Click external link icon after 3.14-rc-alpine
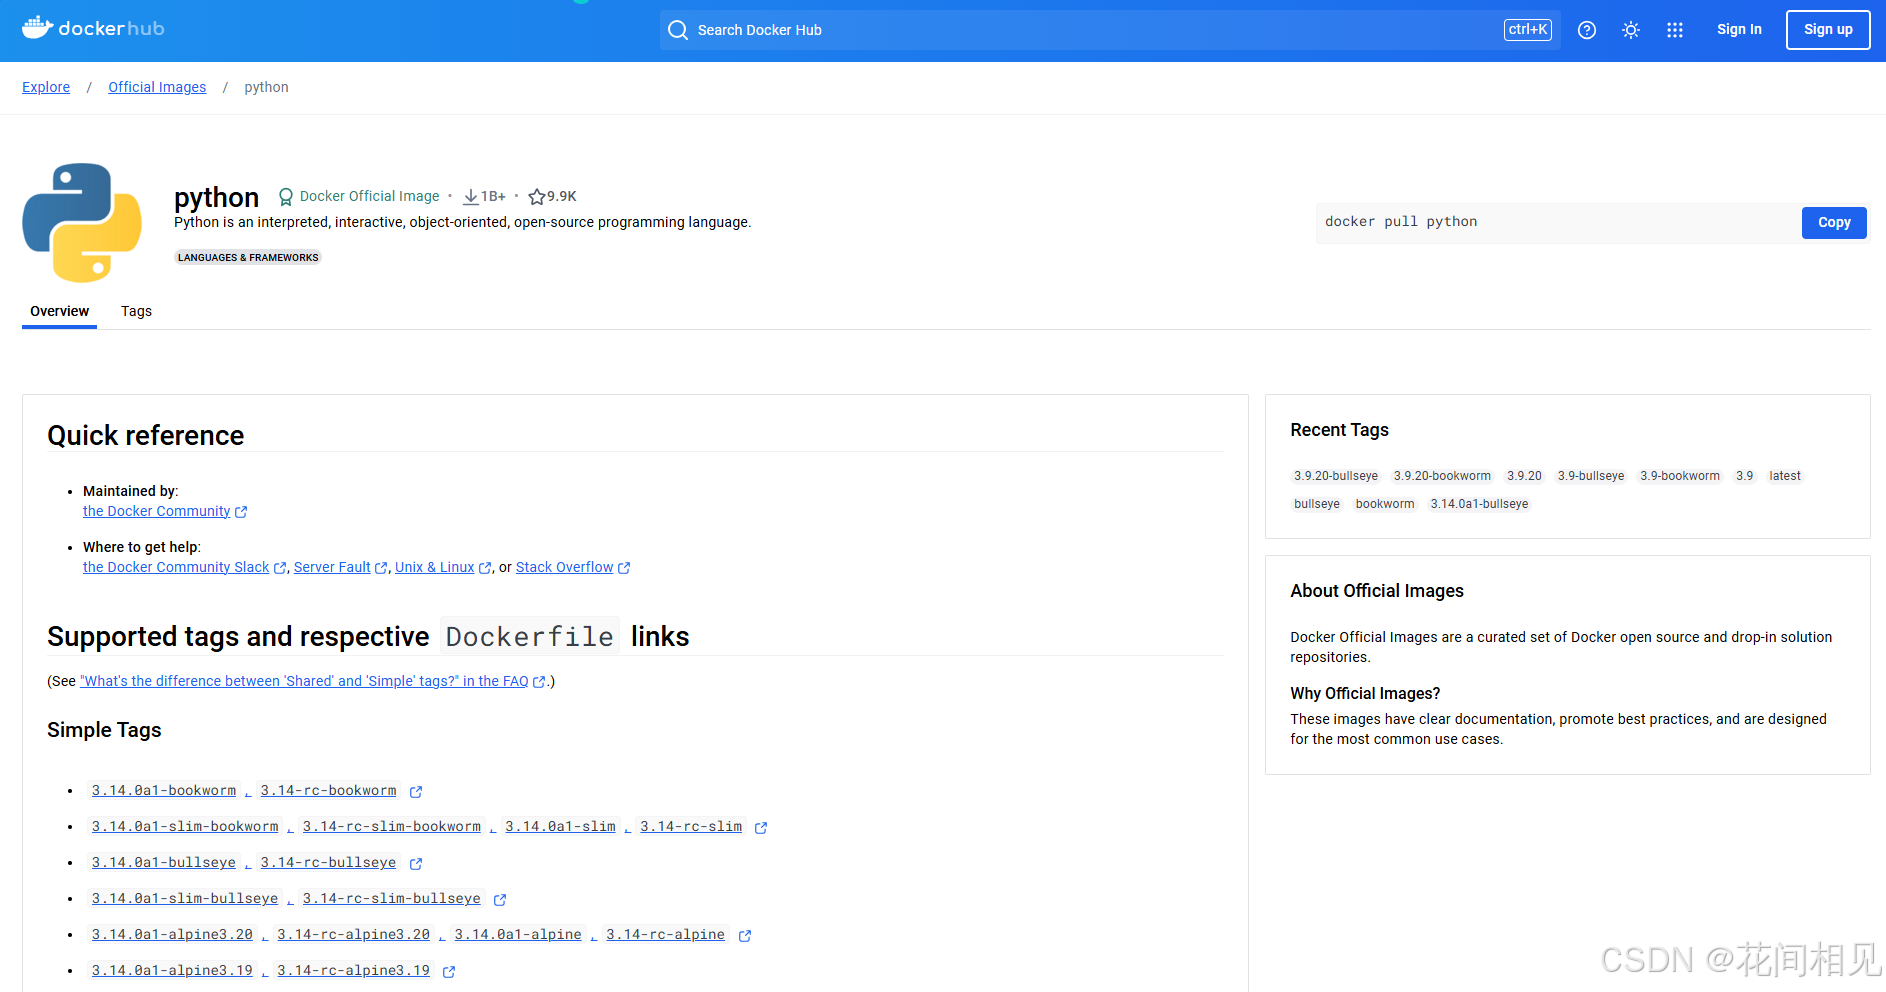Screen dimensions: 1886x992 pyautogui.click(x=744, y=936)
